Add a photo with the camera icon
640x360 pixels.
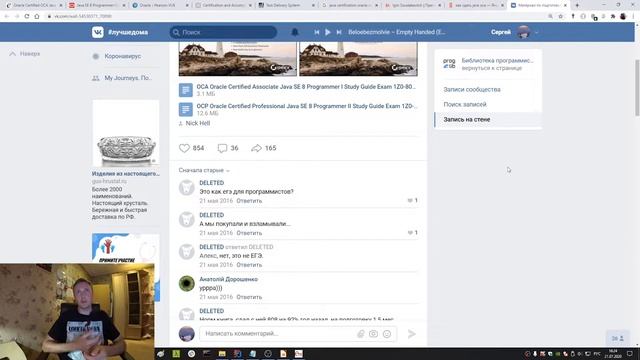pos(373,334)
